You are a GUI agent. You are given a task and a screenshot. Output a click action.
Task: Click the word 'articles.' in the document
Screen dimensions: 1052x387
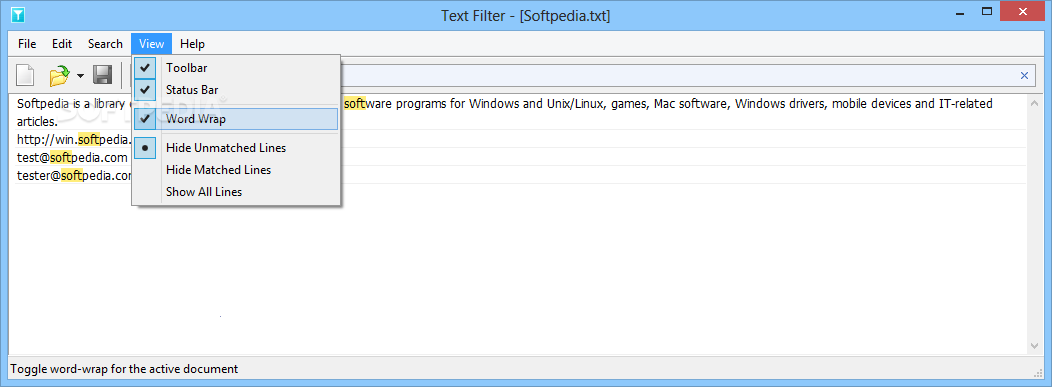pos(37,121)
